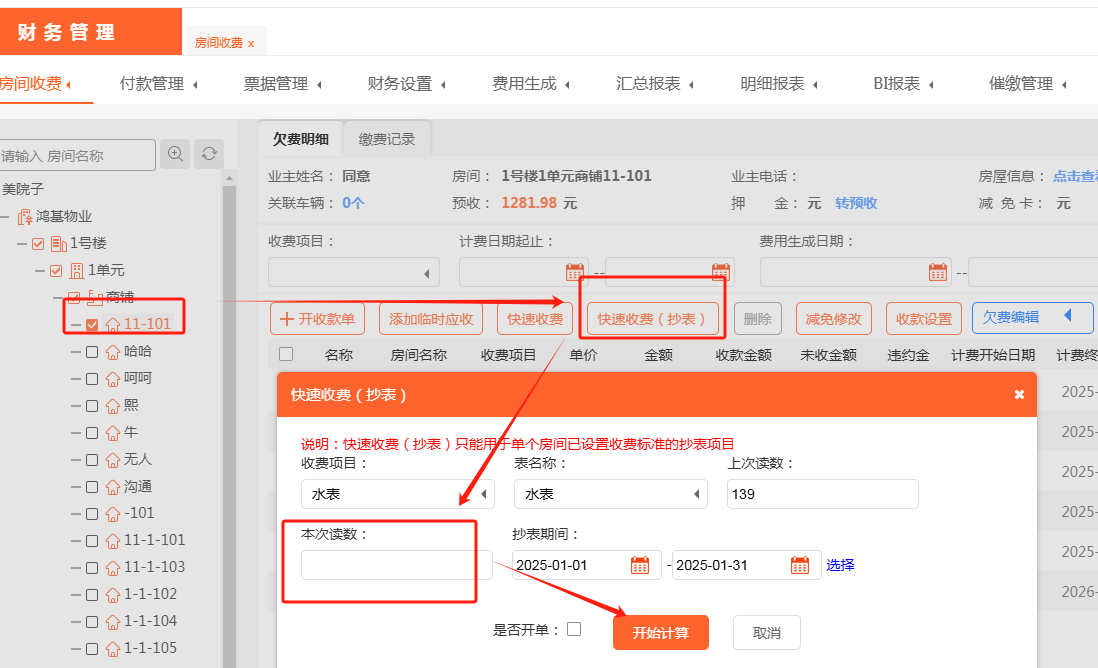Screen dimensions: 1098x668
Task: Click the 转预收 link
Action: [856, 203]
